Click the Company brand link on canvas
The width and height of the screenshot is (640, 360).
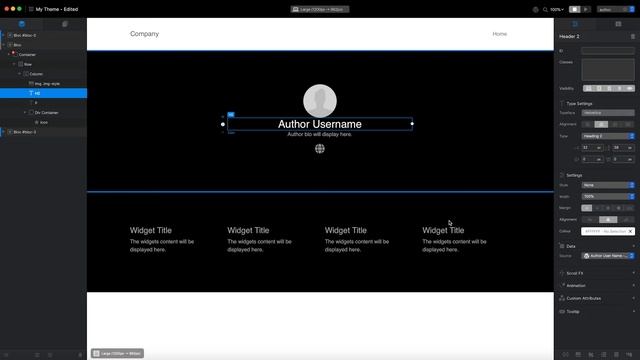tap(144, 34)
